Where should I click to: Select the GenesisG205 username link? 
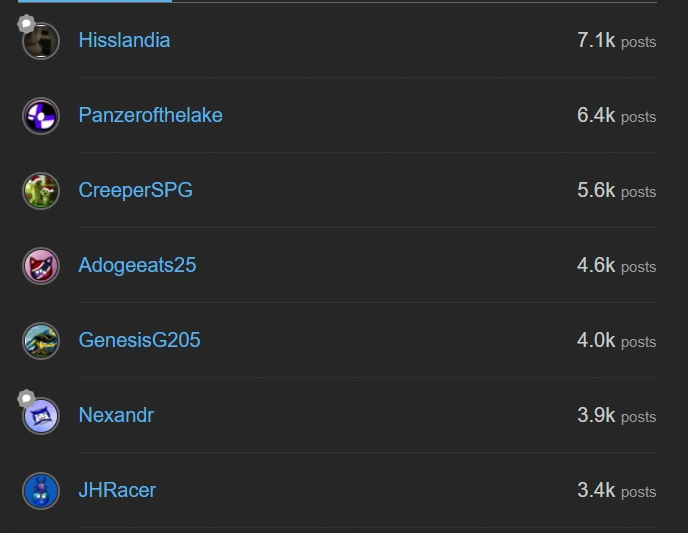point(139,341)
